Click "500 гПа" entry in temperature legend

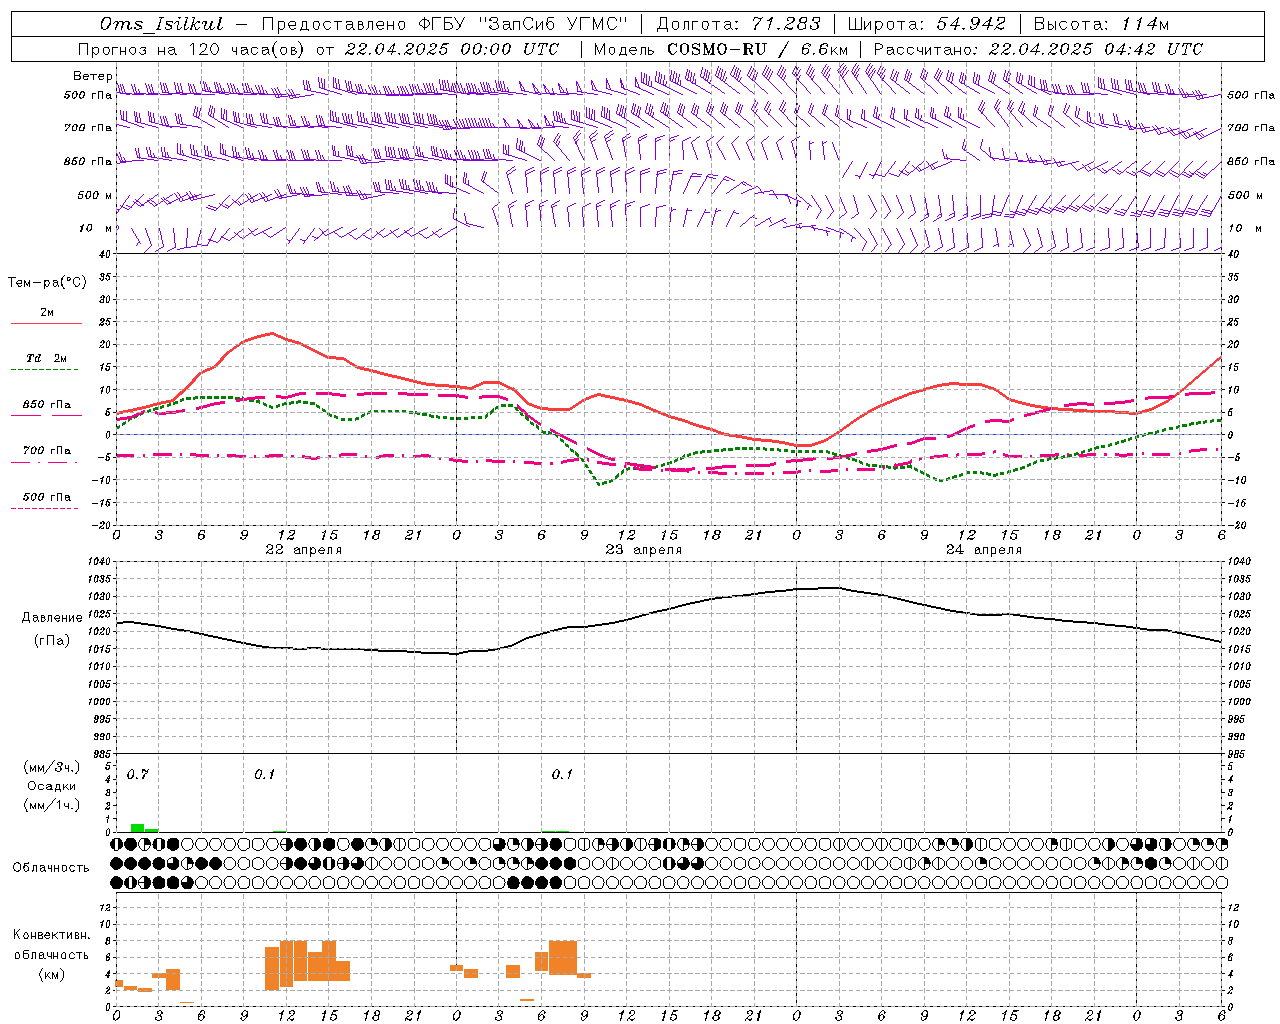point(46,501)
